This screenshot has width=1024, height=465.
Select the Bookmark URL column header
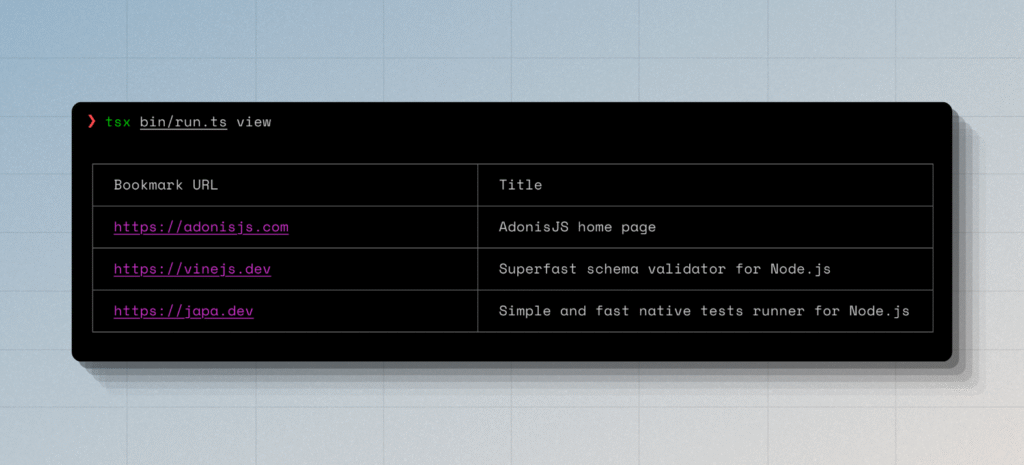pyautogui.click(x=165, y=185)
